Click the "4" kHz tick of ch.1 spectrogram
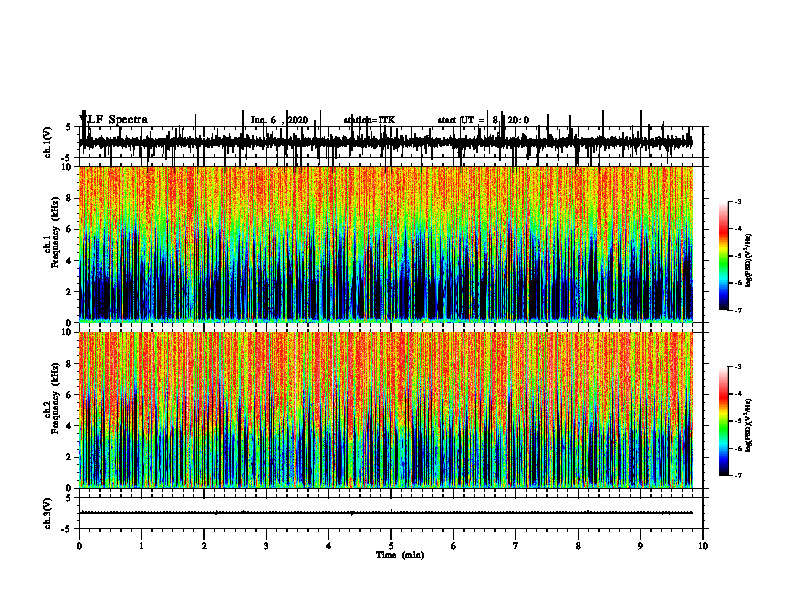792x612 pixels. [x=70, y=261]
